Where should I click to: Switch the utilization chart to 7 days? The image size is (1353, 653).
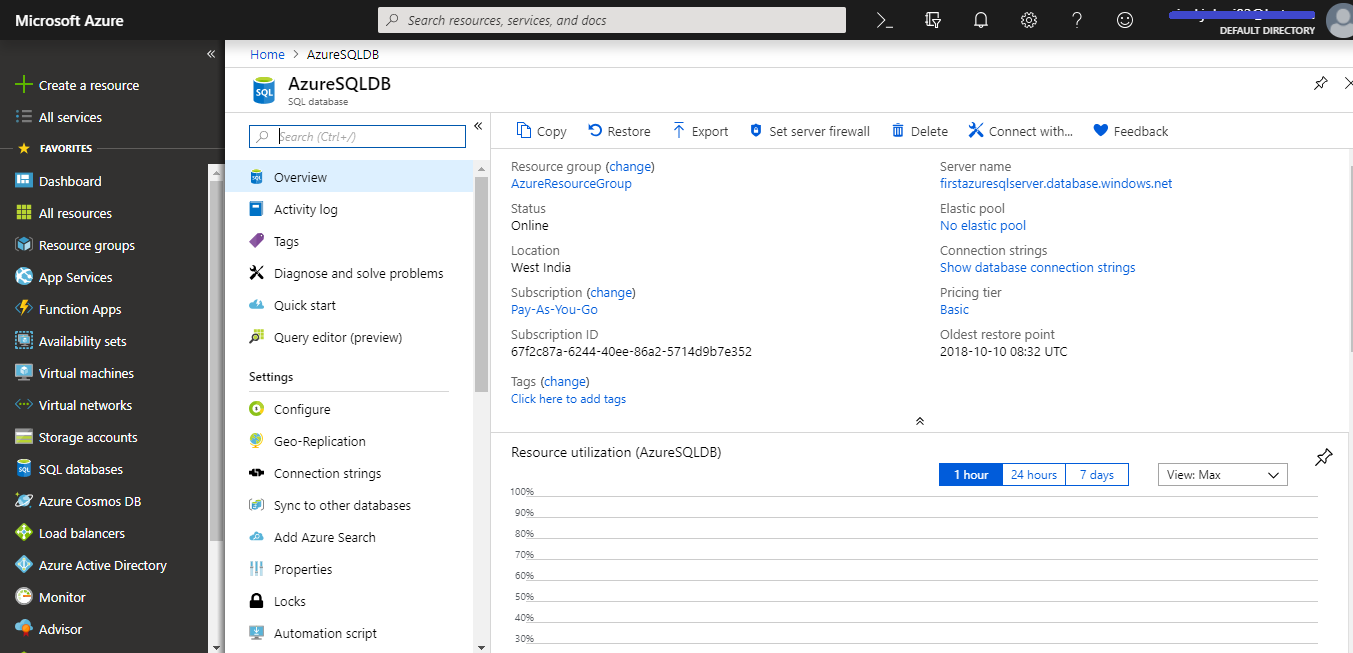1096,474
